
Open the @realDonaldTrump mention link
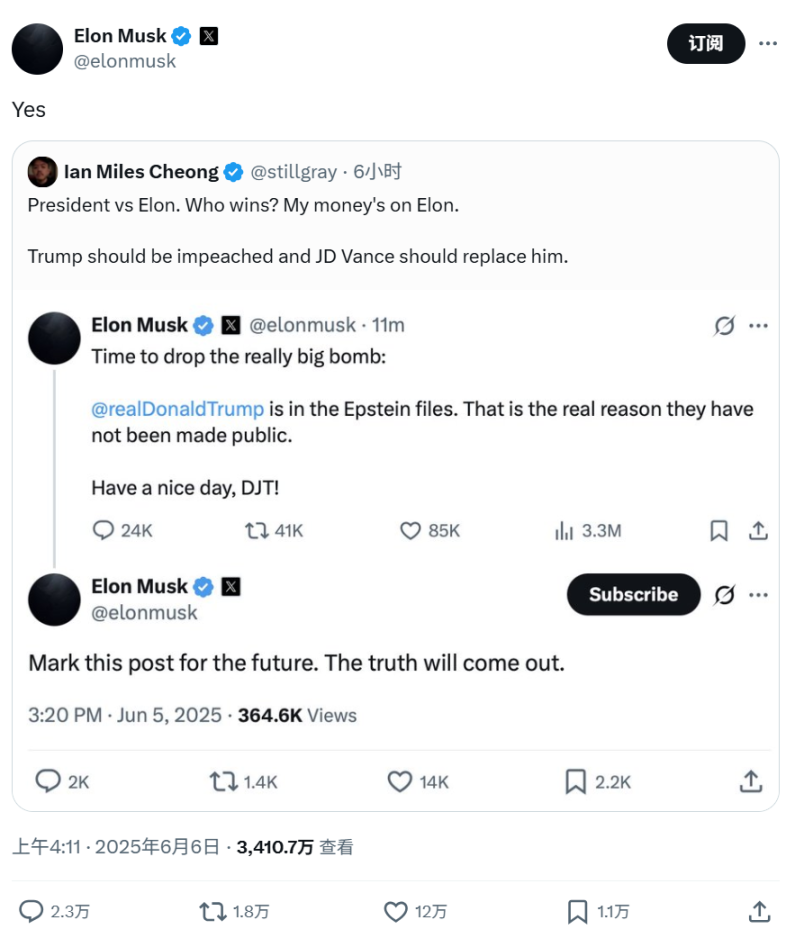tap(177, 408)
